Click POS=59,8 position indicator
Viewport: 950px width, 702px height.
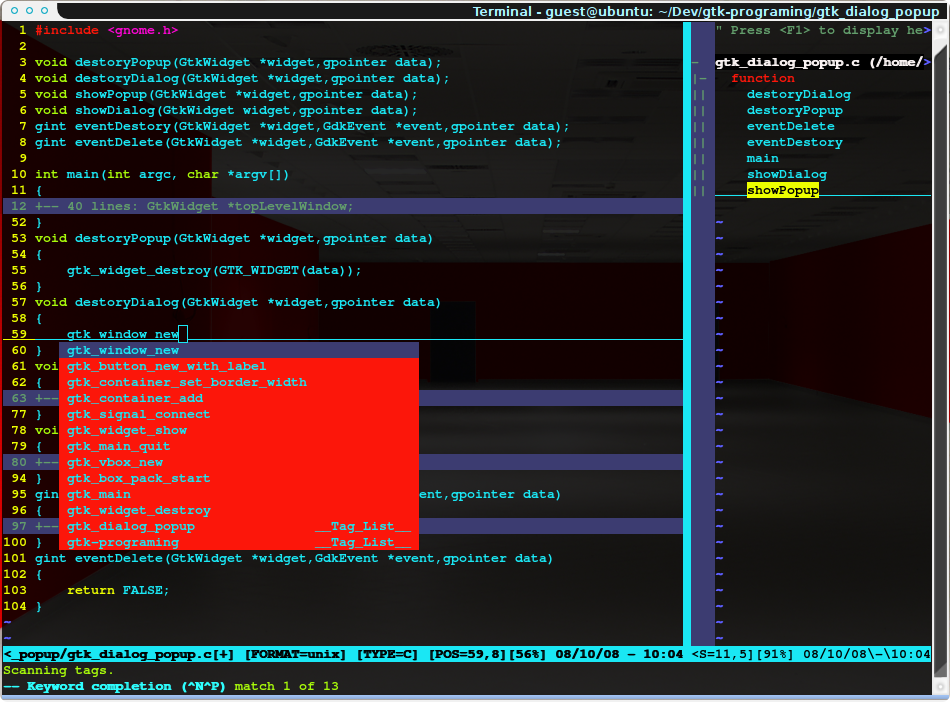tap(468, 654)
